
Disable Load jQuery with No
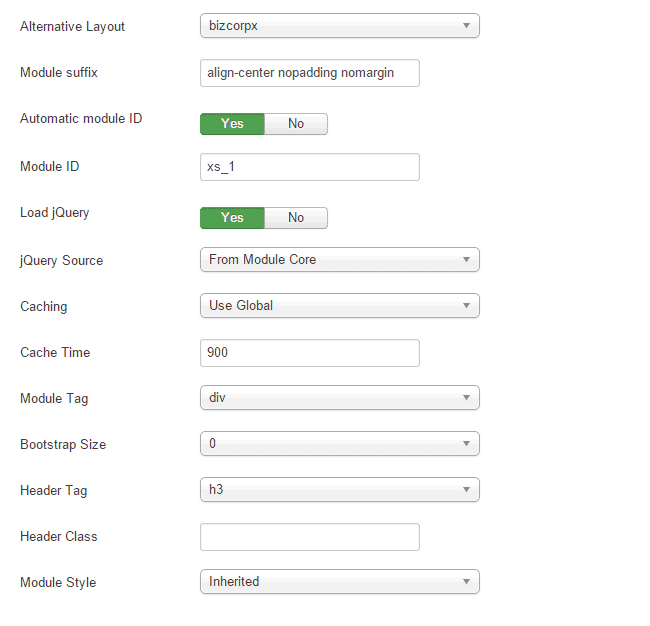[296, 218]
